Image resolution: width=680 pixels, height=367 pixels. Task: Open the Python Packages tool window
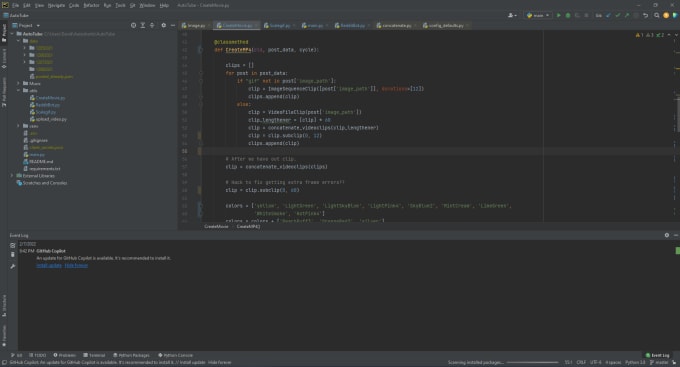pyautogui.click(x=131, y=355)
